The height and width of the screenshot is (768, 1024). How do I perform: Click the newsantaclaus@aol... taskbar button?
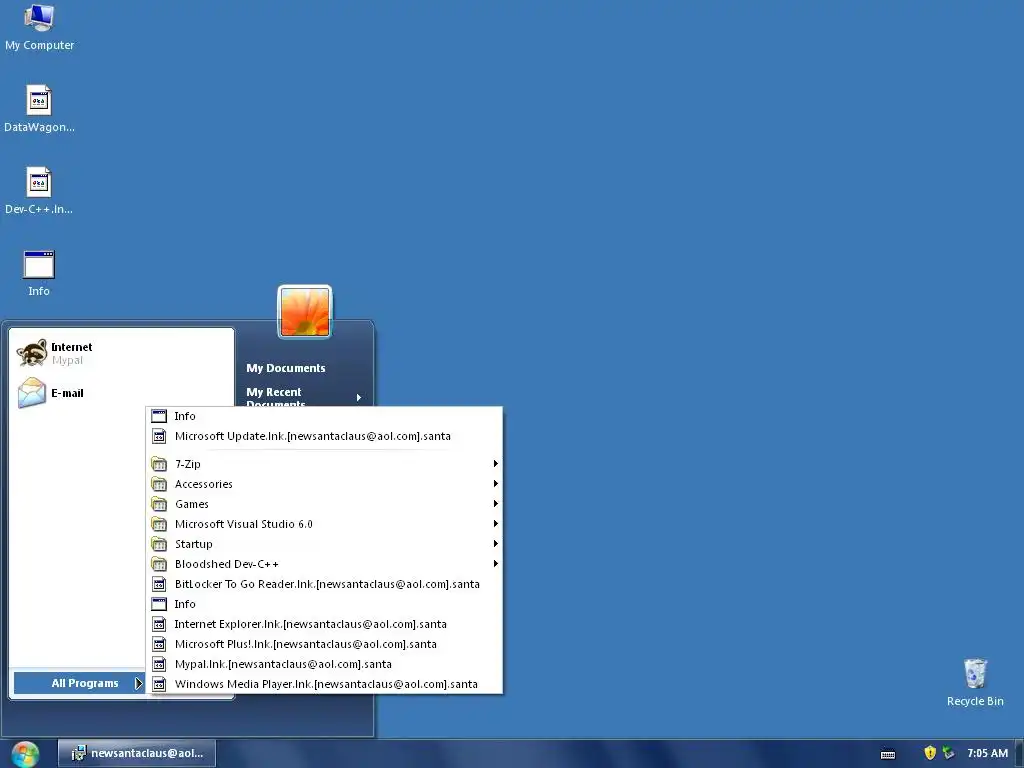point(137,754)
